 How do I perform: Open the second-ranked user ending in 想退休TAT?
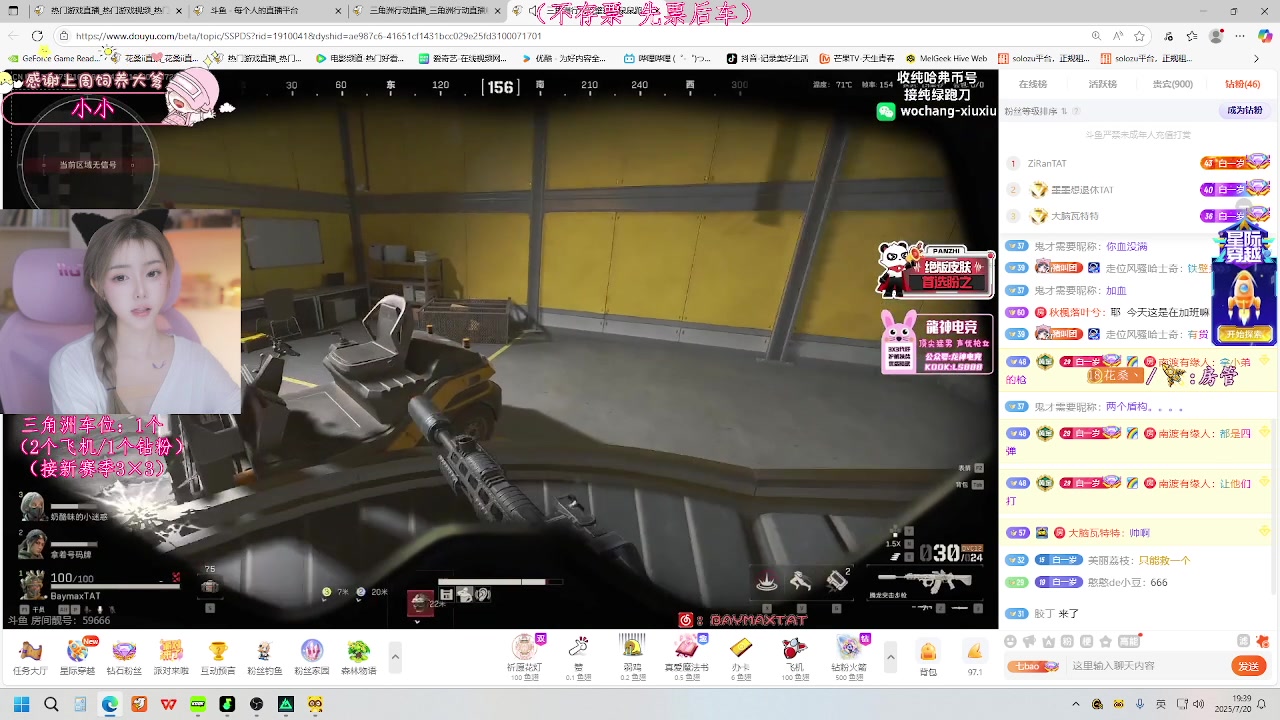point(1081,190)
